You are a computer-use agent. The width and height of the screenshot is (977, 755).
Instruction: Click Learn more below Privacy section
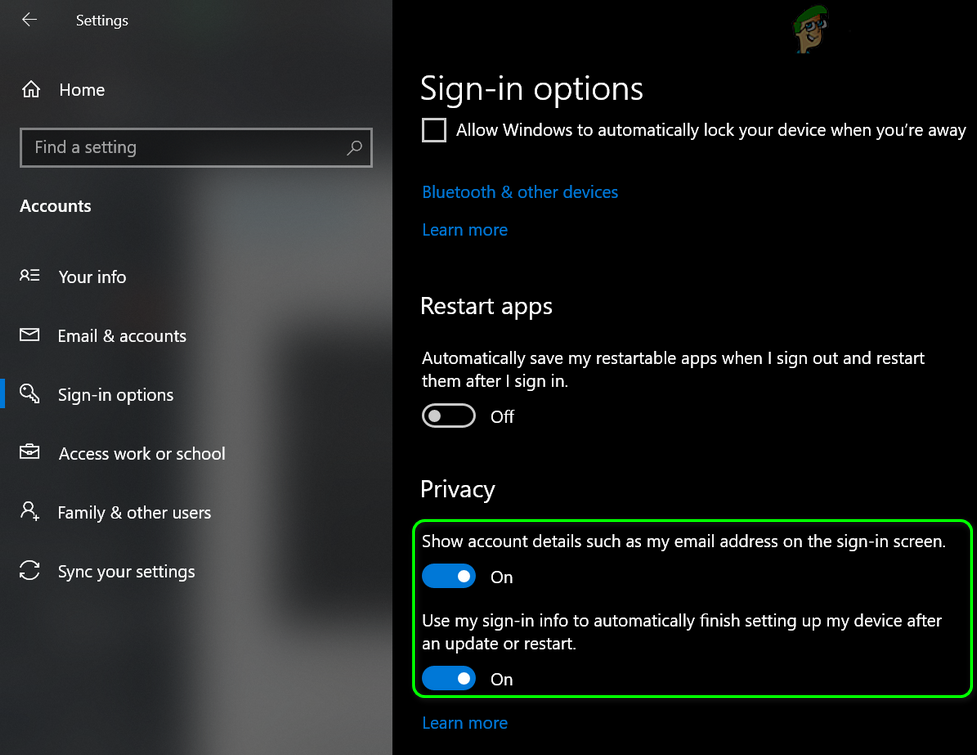click(465, 723)
